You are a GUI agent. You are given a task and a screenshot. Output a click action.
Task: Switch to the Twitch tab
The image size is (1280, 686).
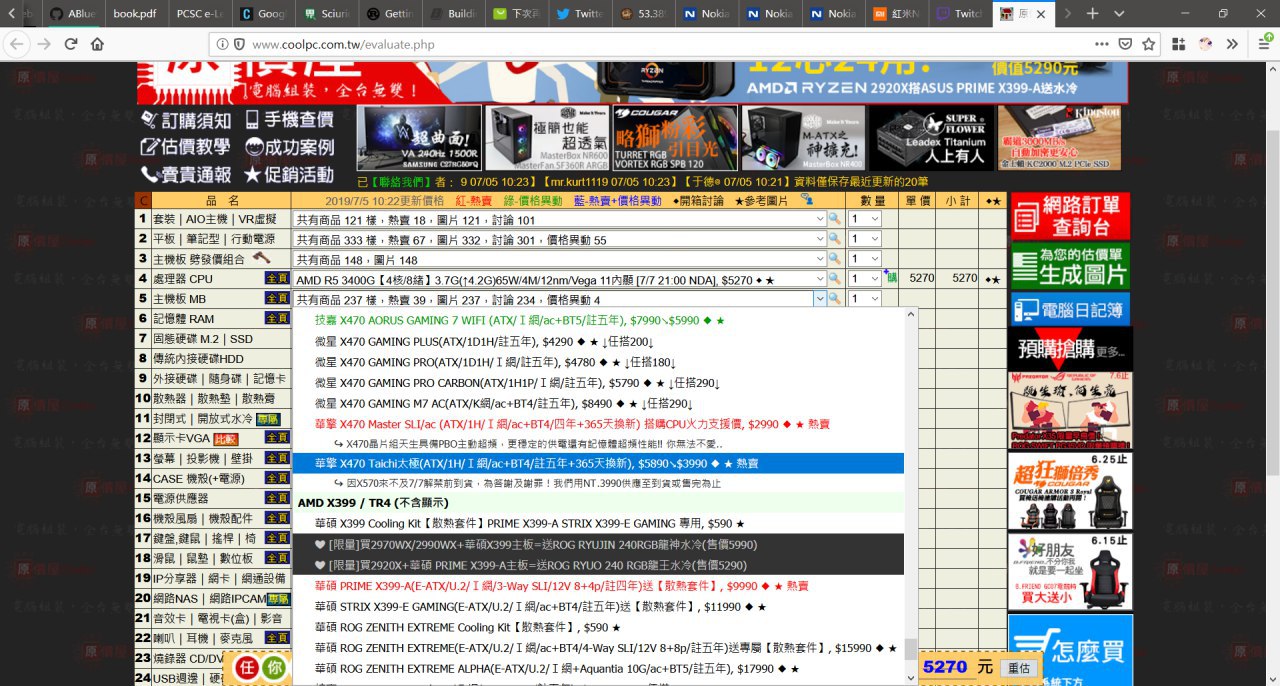tap(959, 14)
